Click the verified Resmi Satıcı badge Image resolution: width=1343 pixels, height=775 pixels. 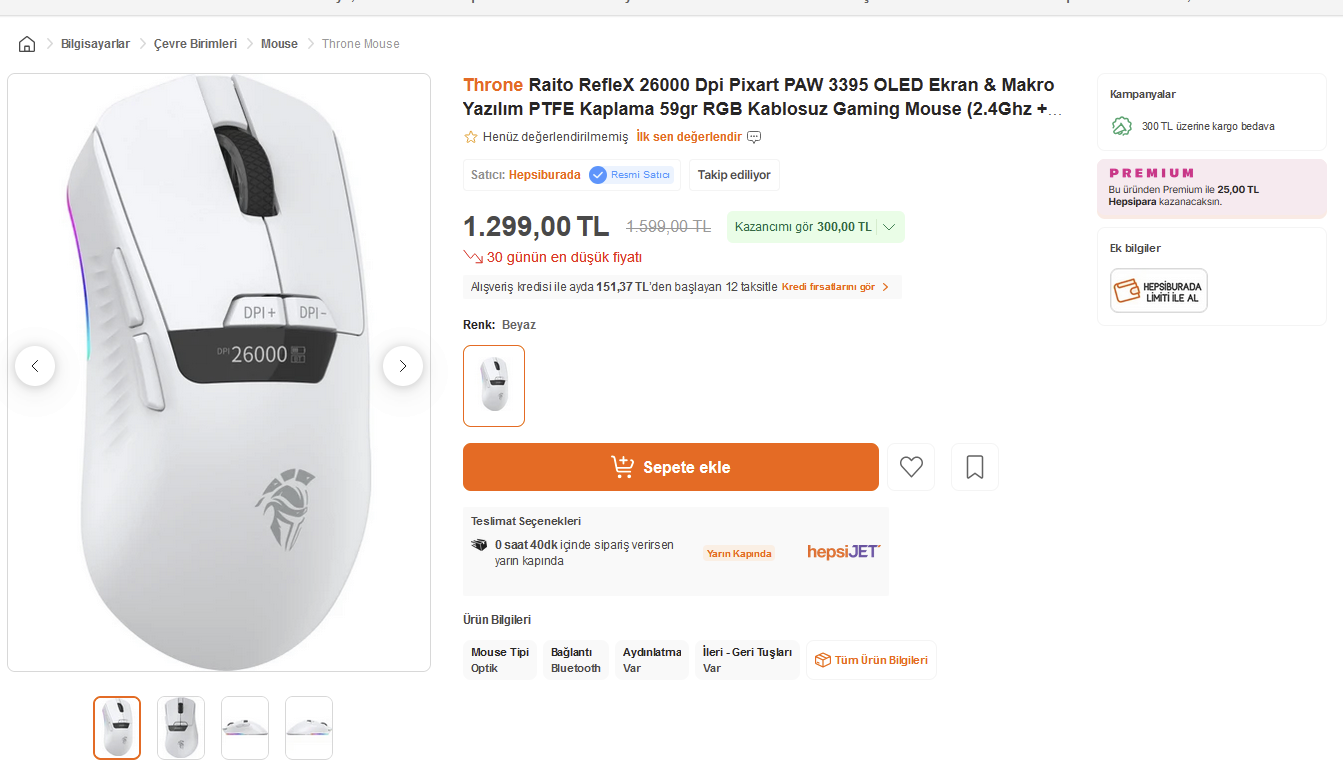pyautogui.click(x=631, y=175)
